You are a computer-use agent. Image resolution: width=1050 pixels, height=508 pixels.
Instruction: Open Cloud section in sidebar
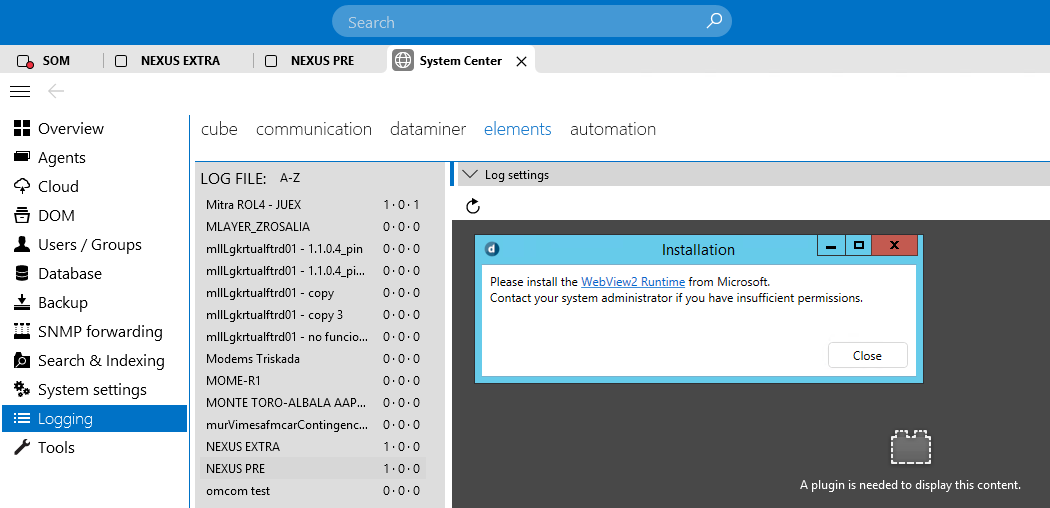58,187
